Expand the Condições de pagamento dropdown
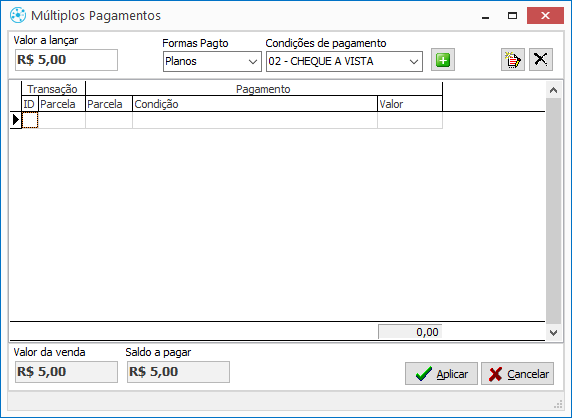 click(414, 62)
